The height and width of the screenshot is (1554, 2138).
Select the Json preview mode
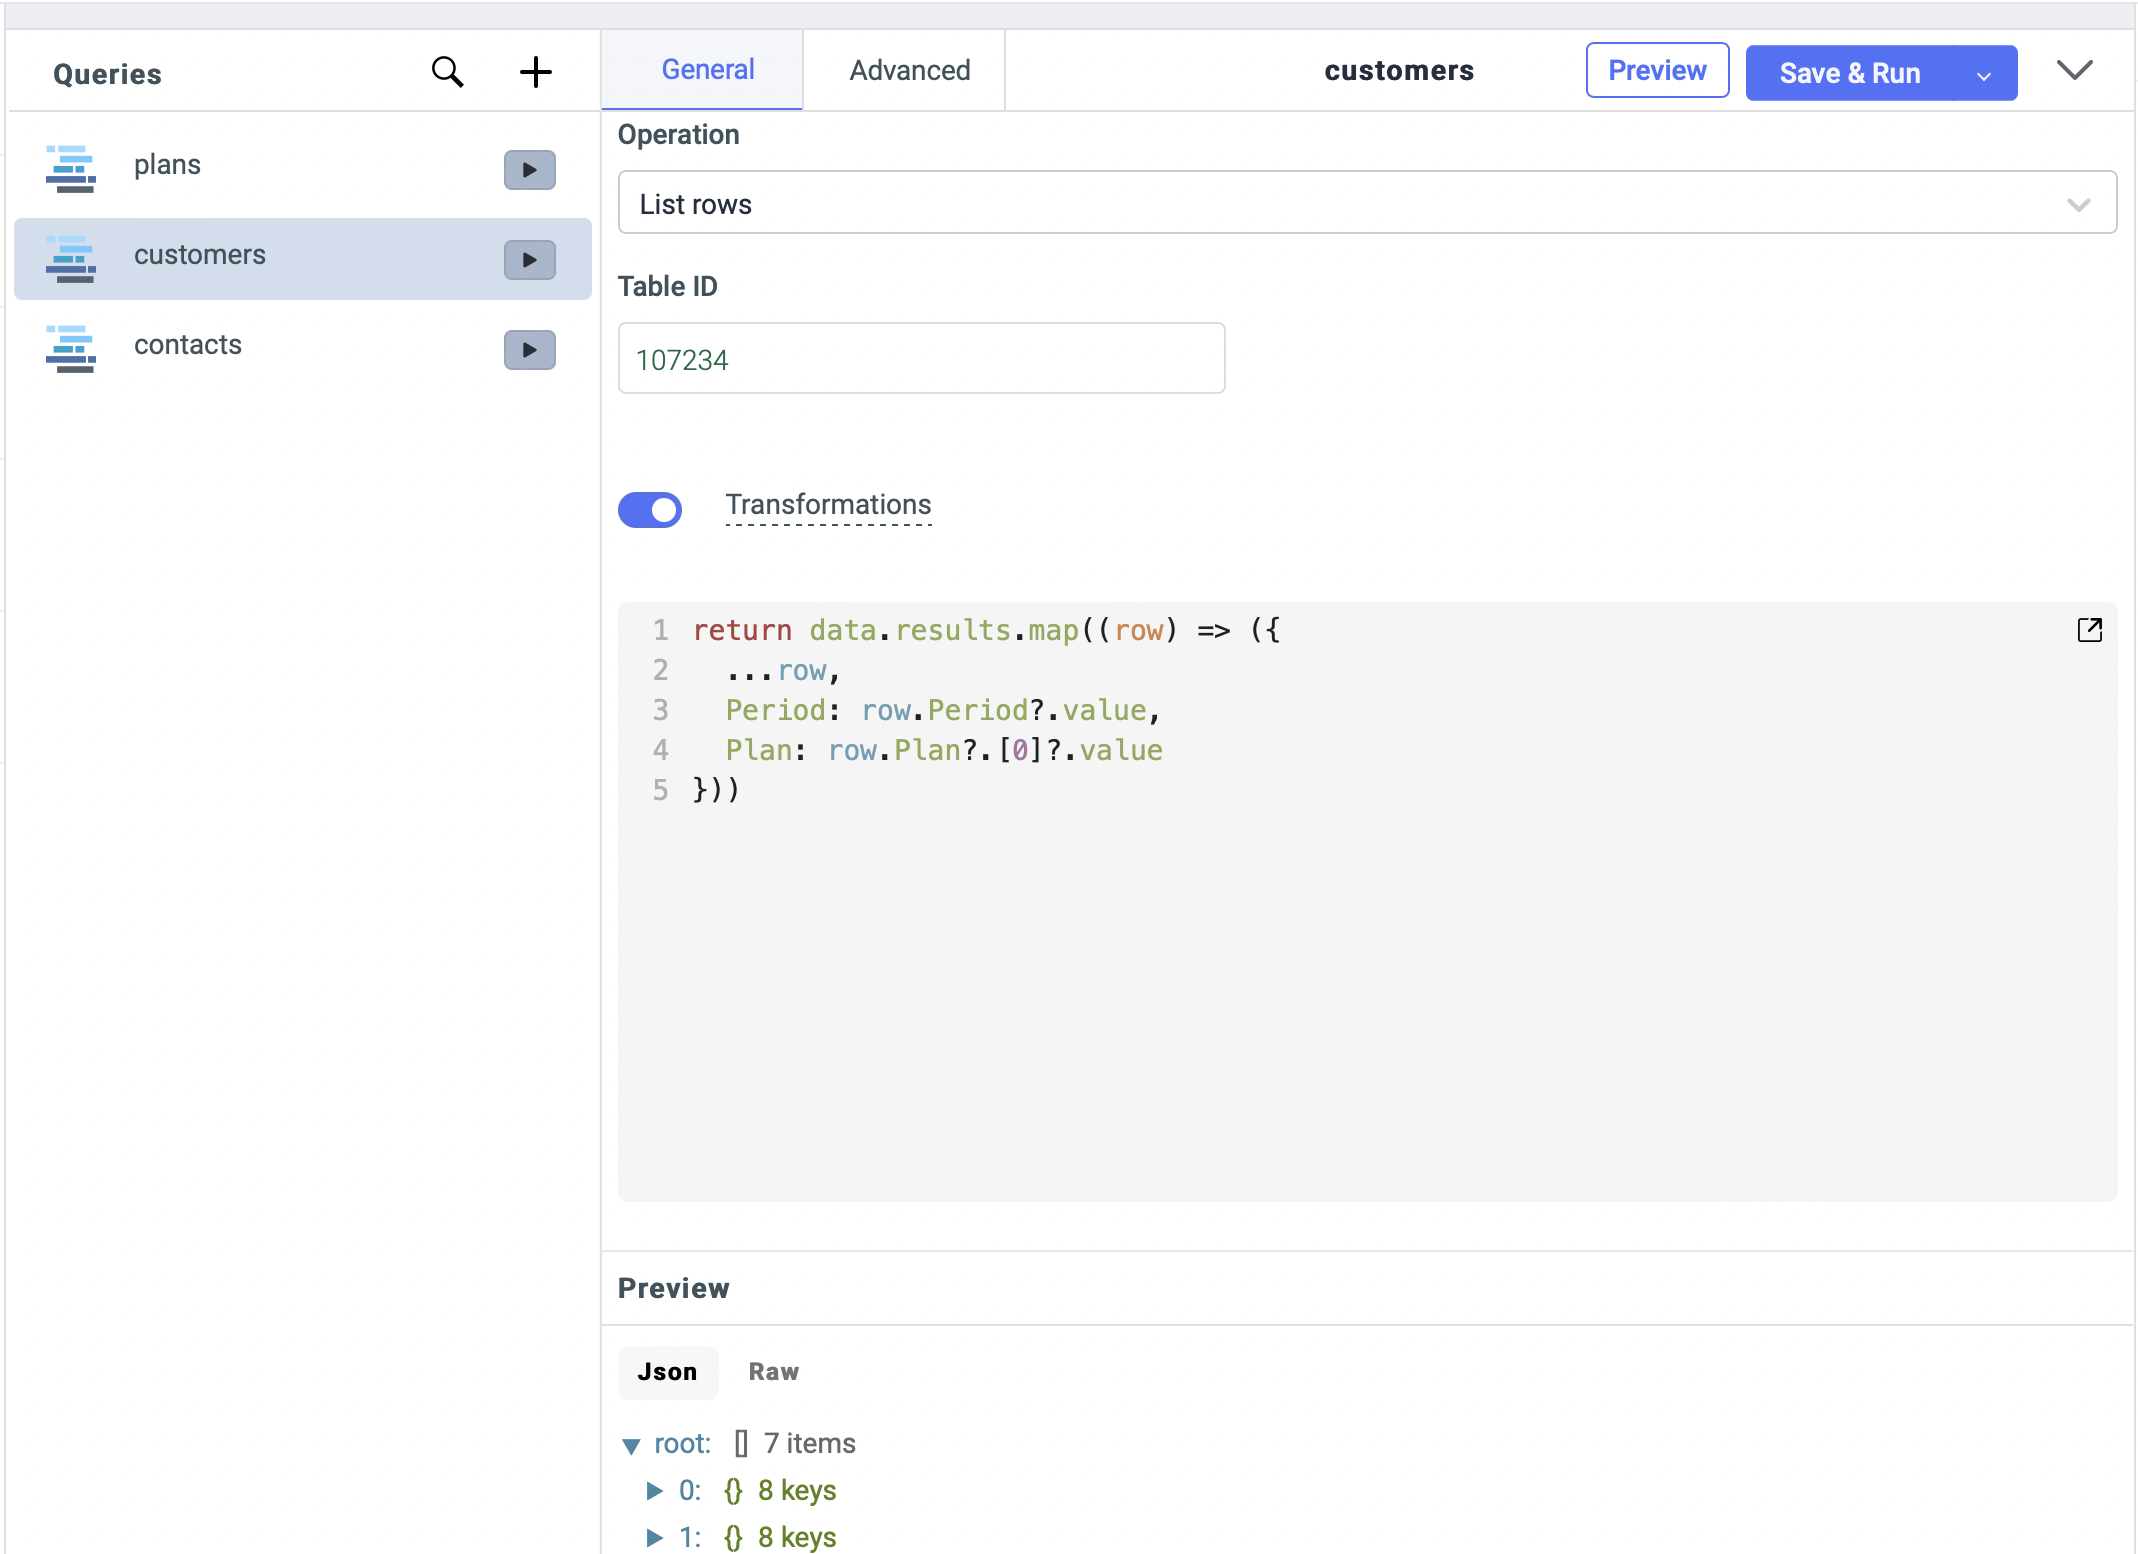pos(667,1372)
